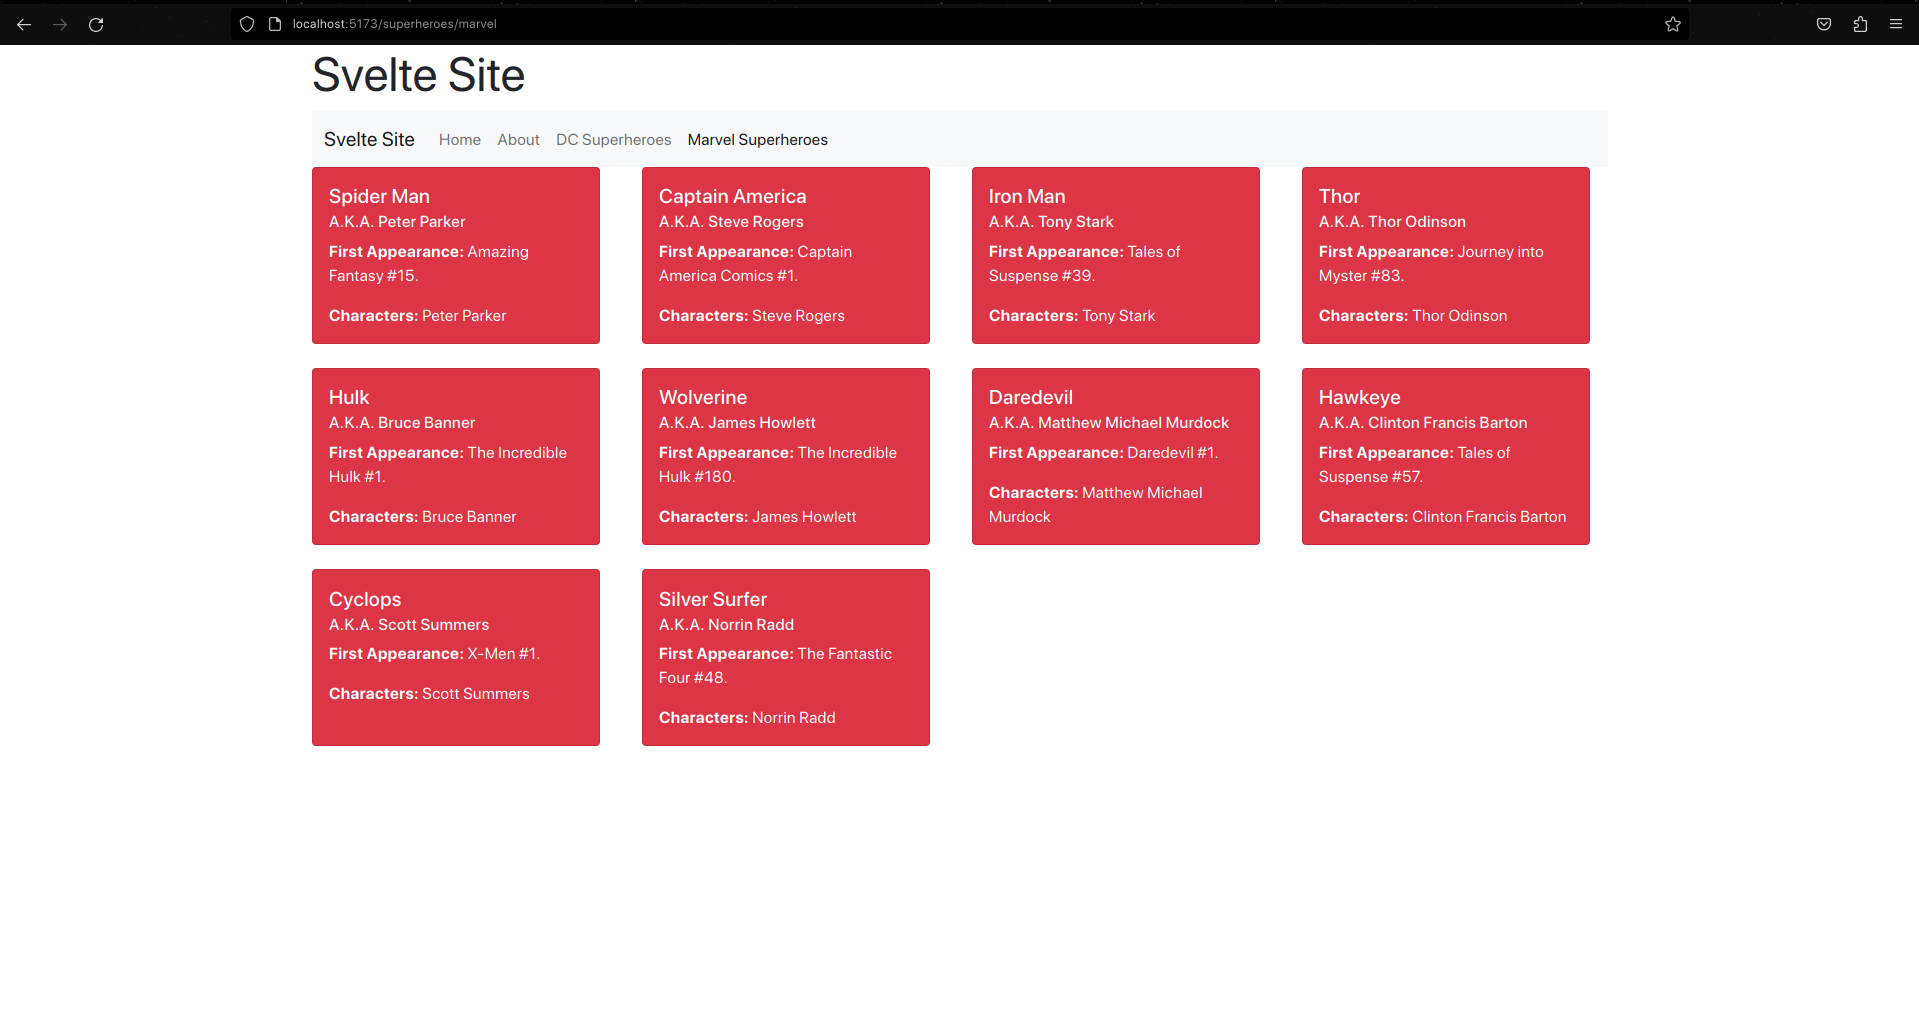Select the Spider Man card title
This screenshot has height=1009, width=1919.
[x=379, y=197]
